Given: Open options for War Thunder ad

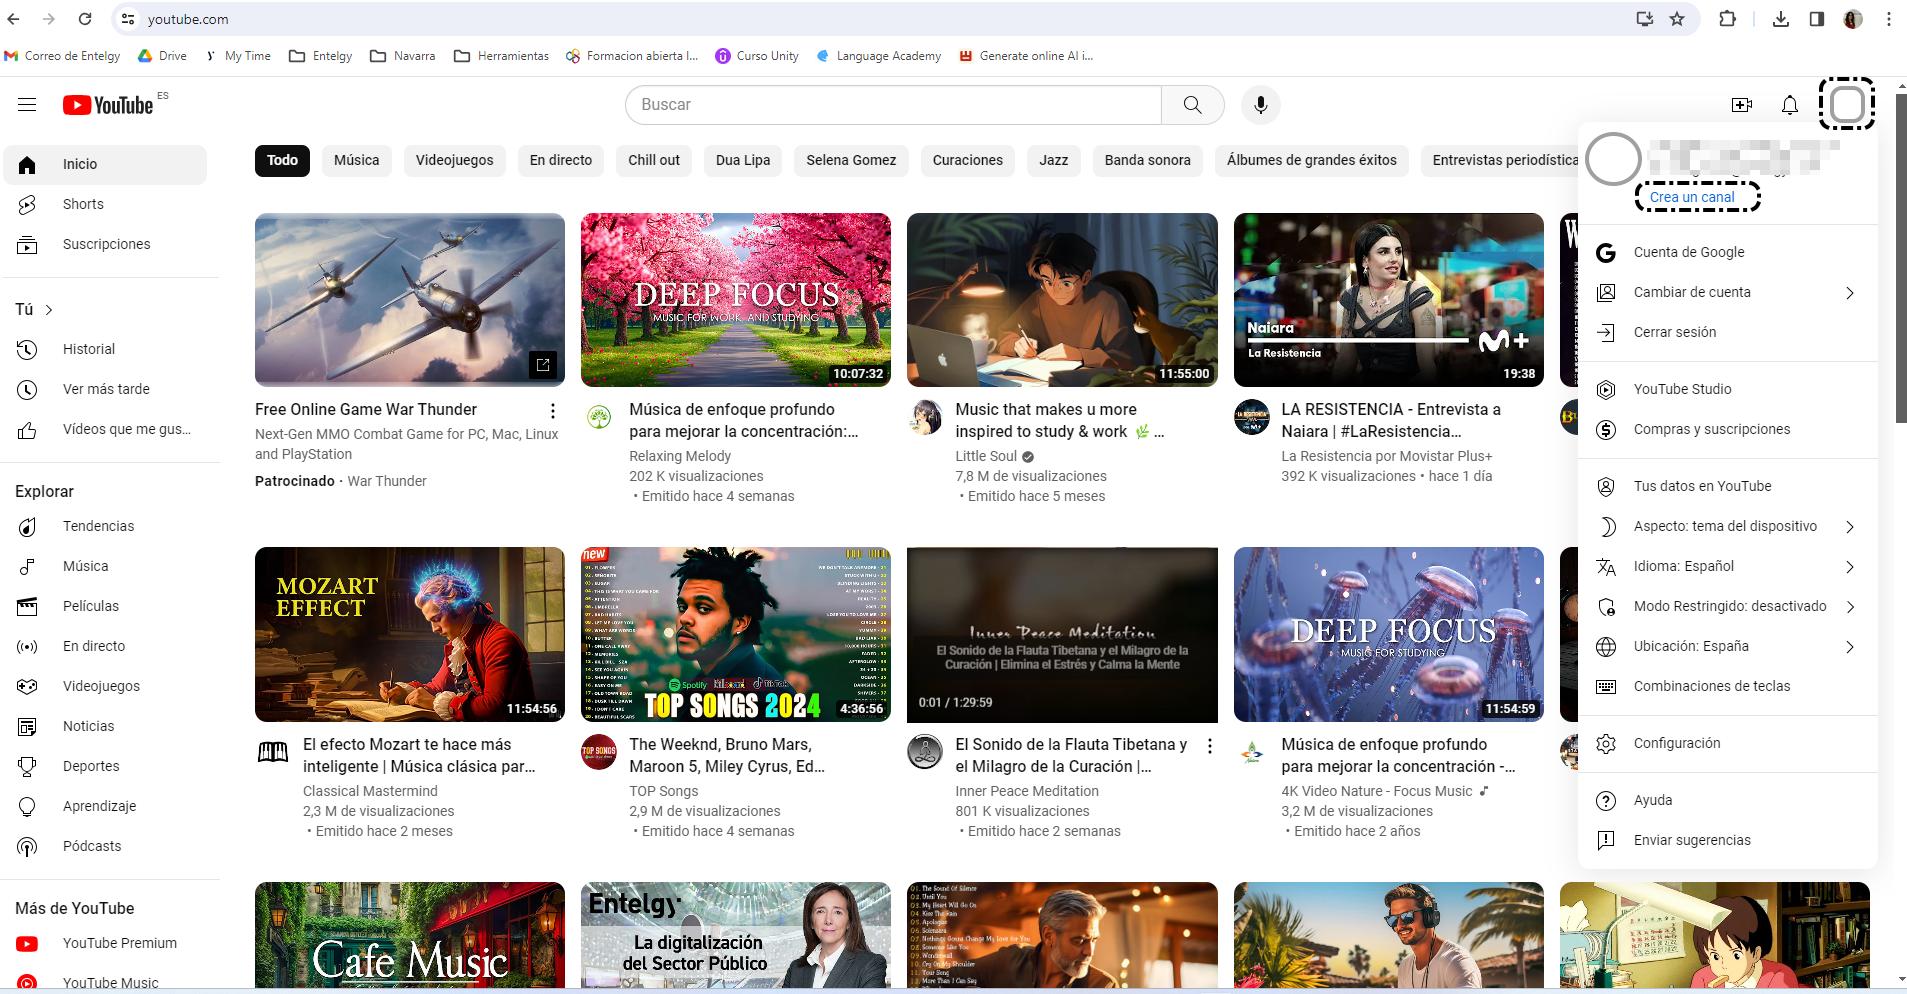Looking at the screenshot, I should click(552, 411).
